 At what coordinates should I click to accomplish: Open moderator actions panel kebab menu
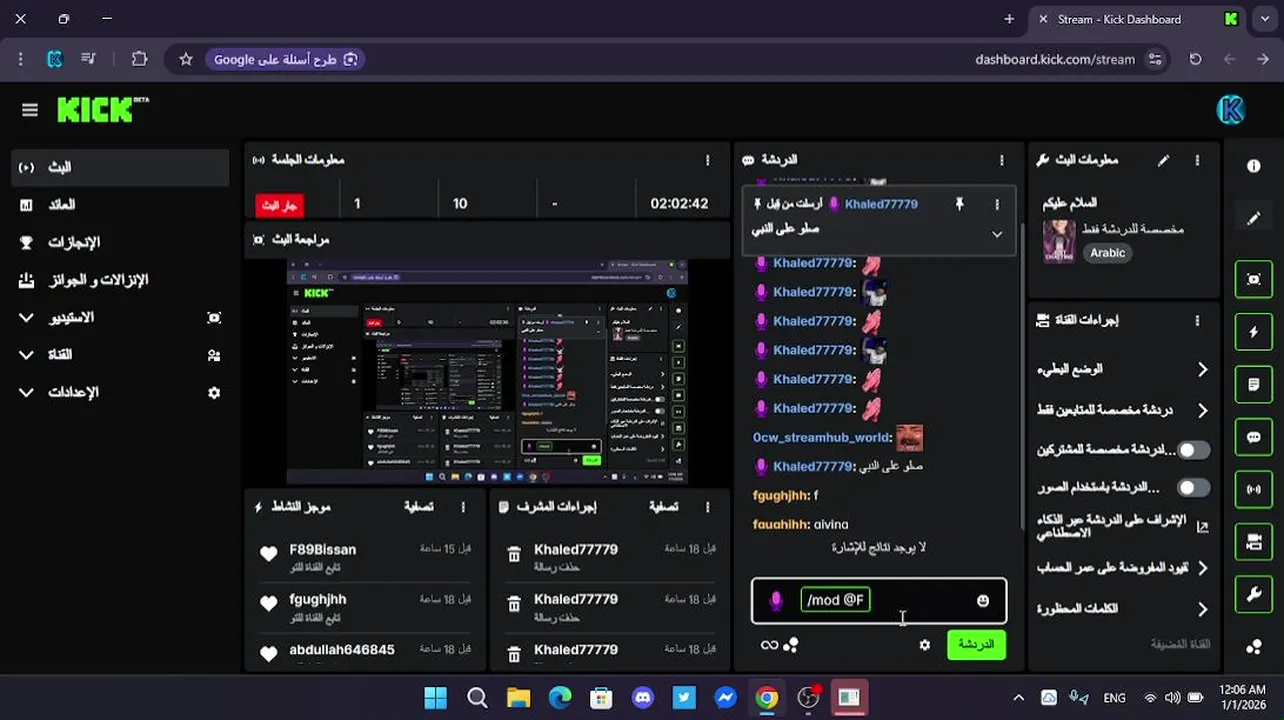pos(707,507)
